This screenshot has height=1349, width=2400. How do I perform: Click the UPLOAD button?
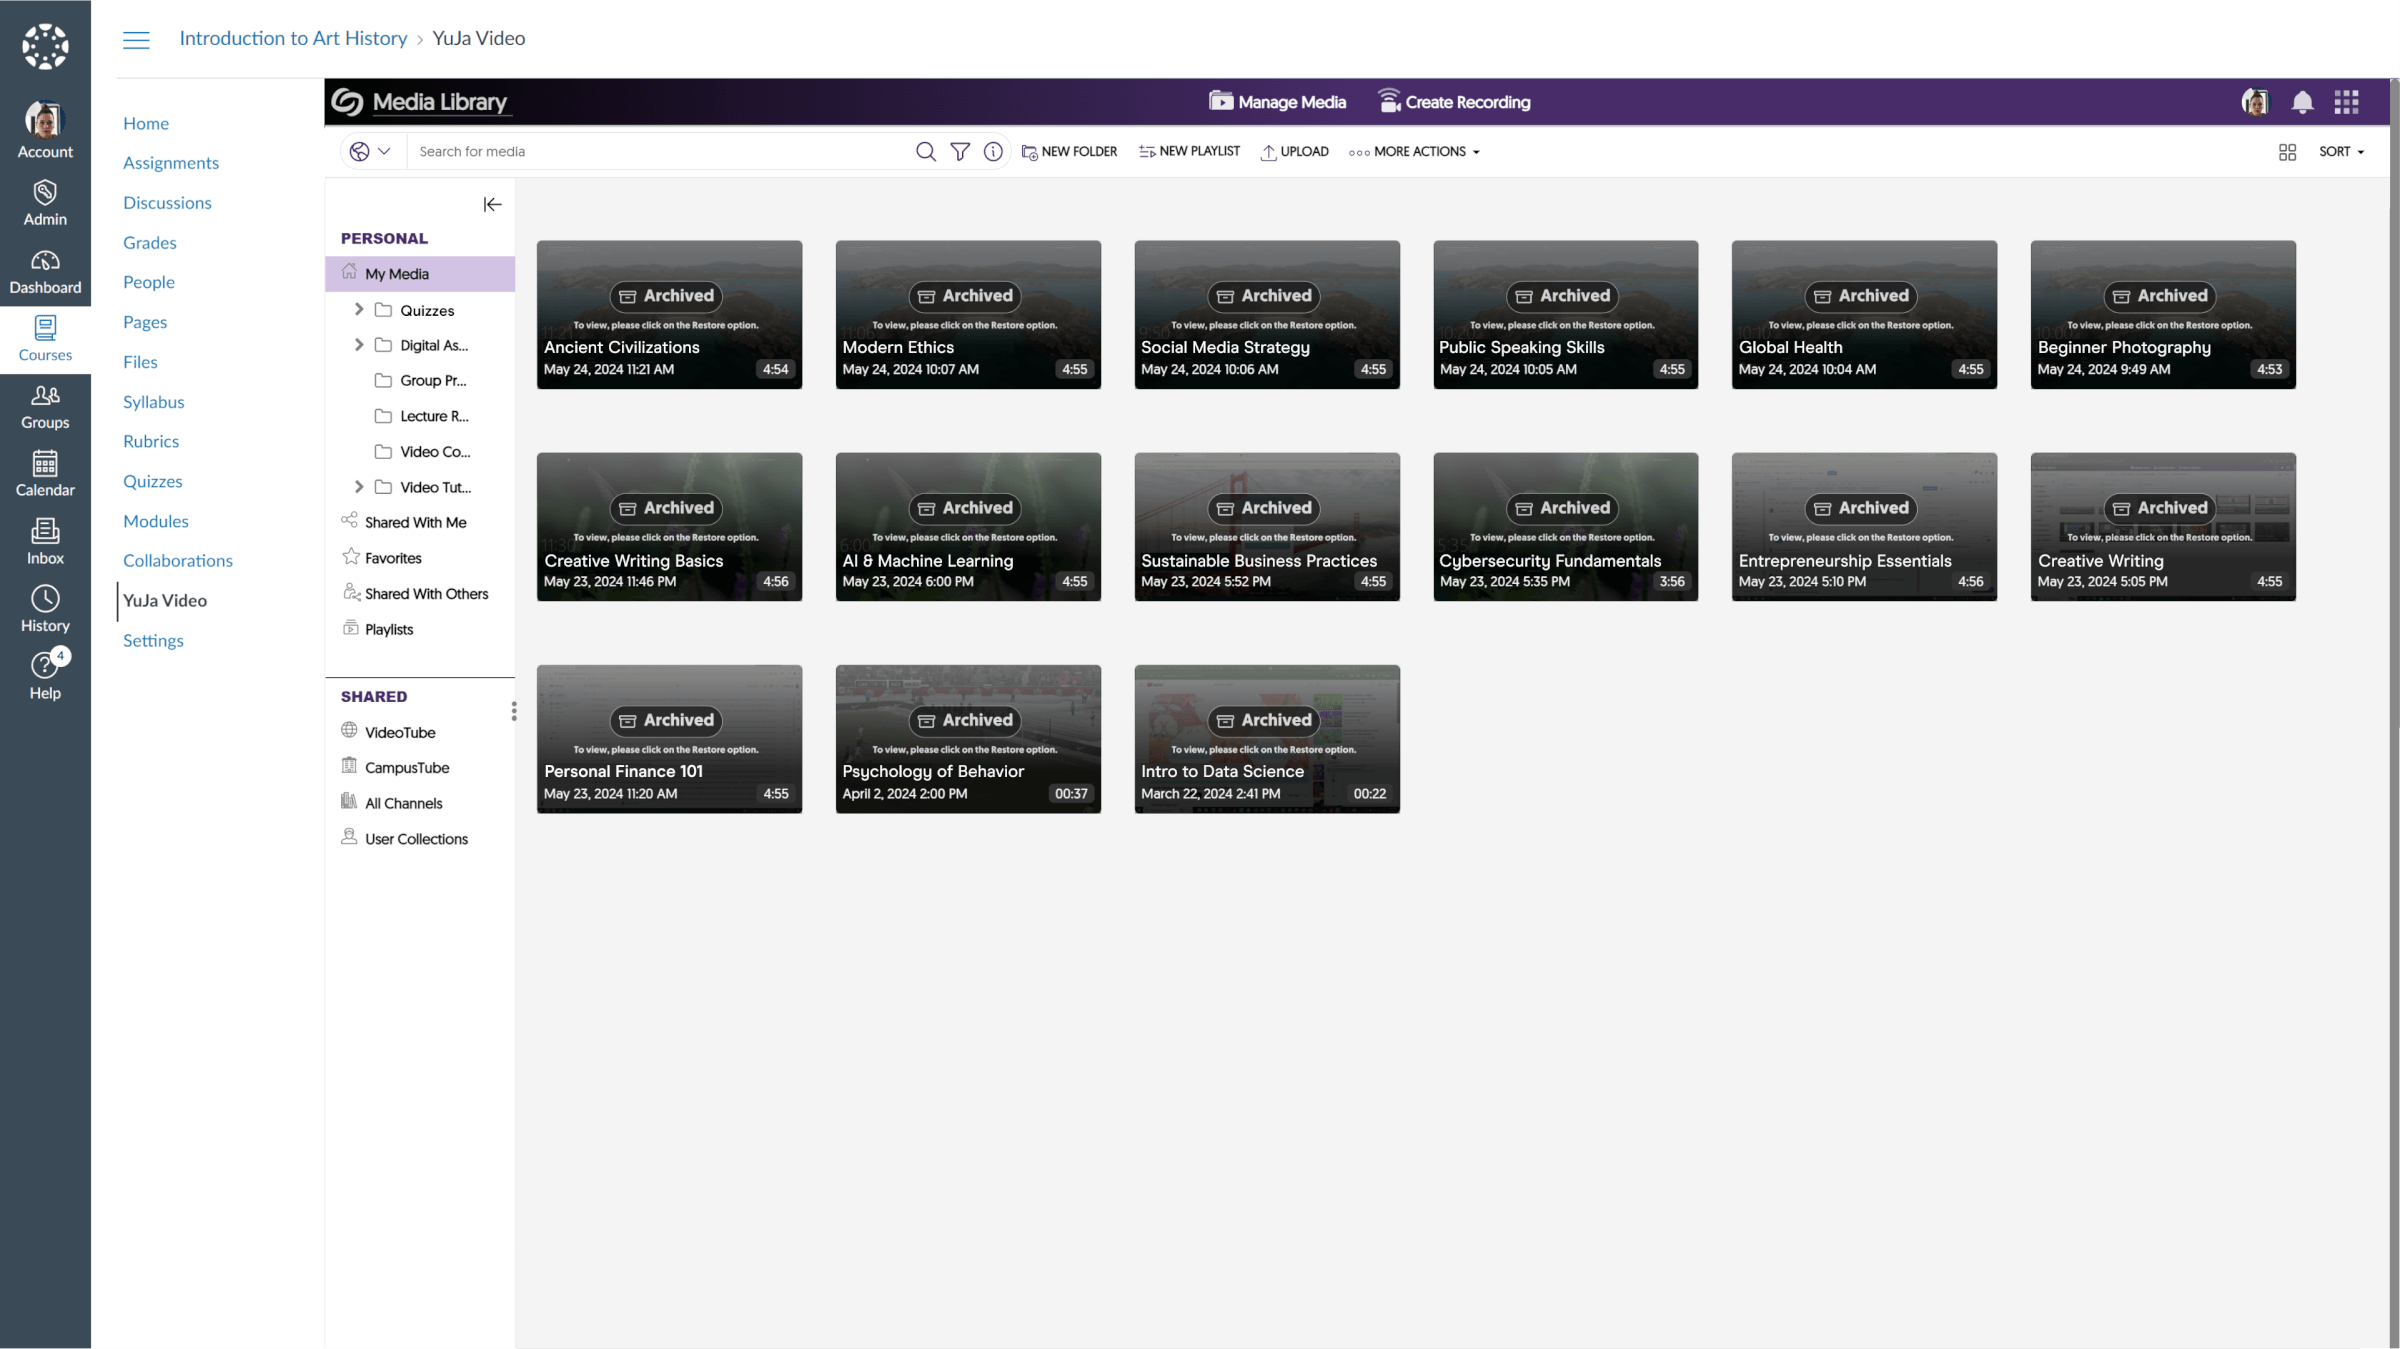[x=1294, y=151]
